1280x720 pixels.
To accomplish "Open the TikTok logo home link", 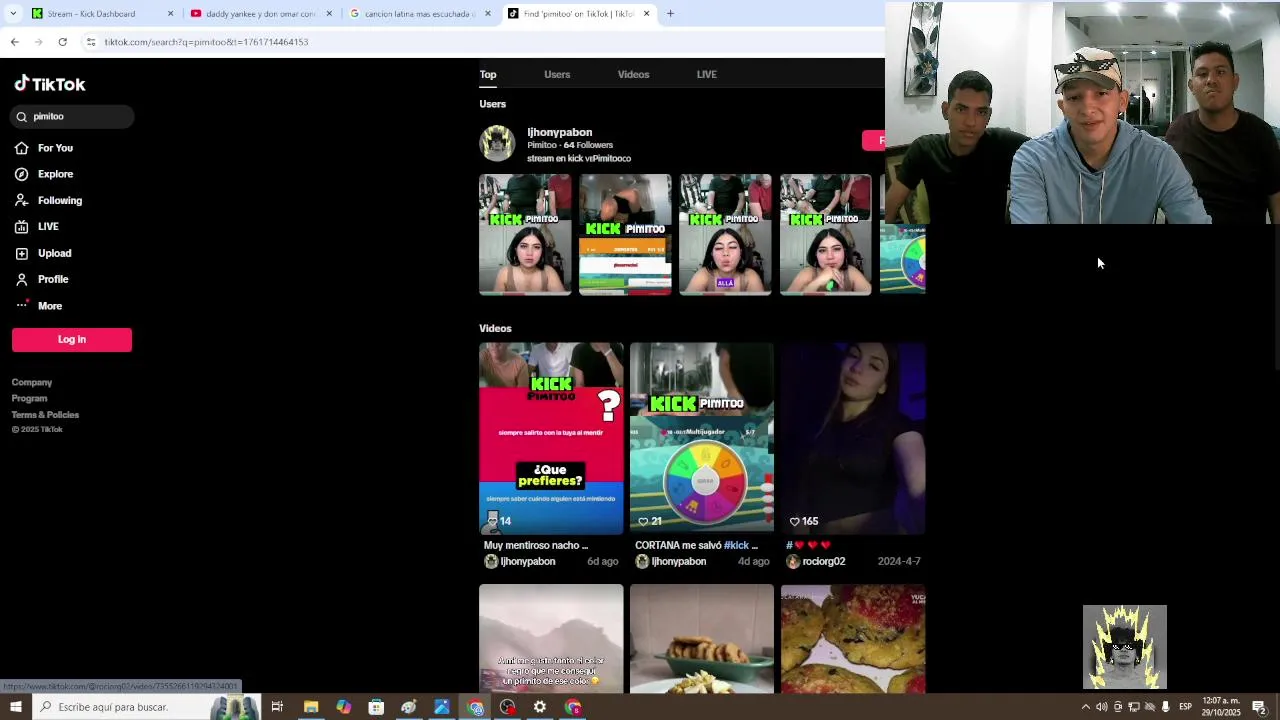I will tap(50, 84).
